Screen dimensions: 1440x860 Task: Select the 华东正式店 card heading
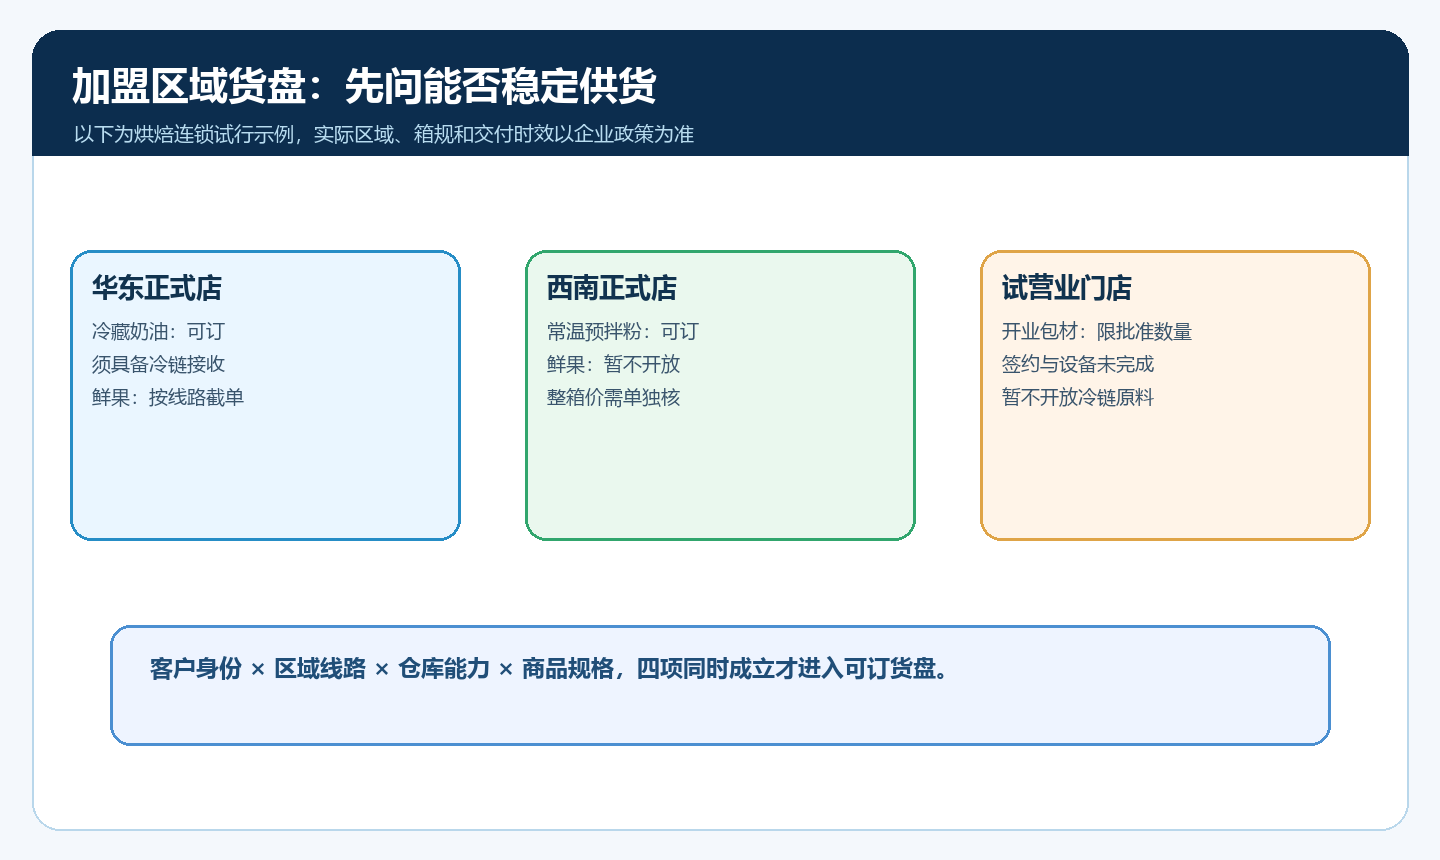tap(157, 288)
